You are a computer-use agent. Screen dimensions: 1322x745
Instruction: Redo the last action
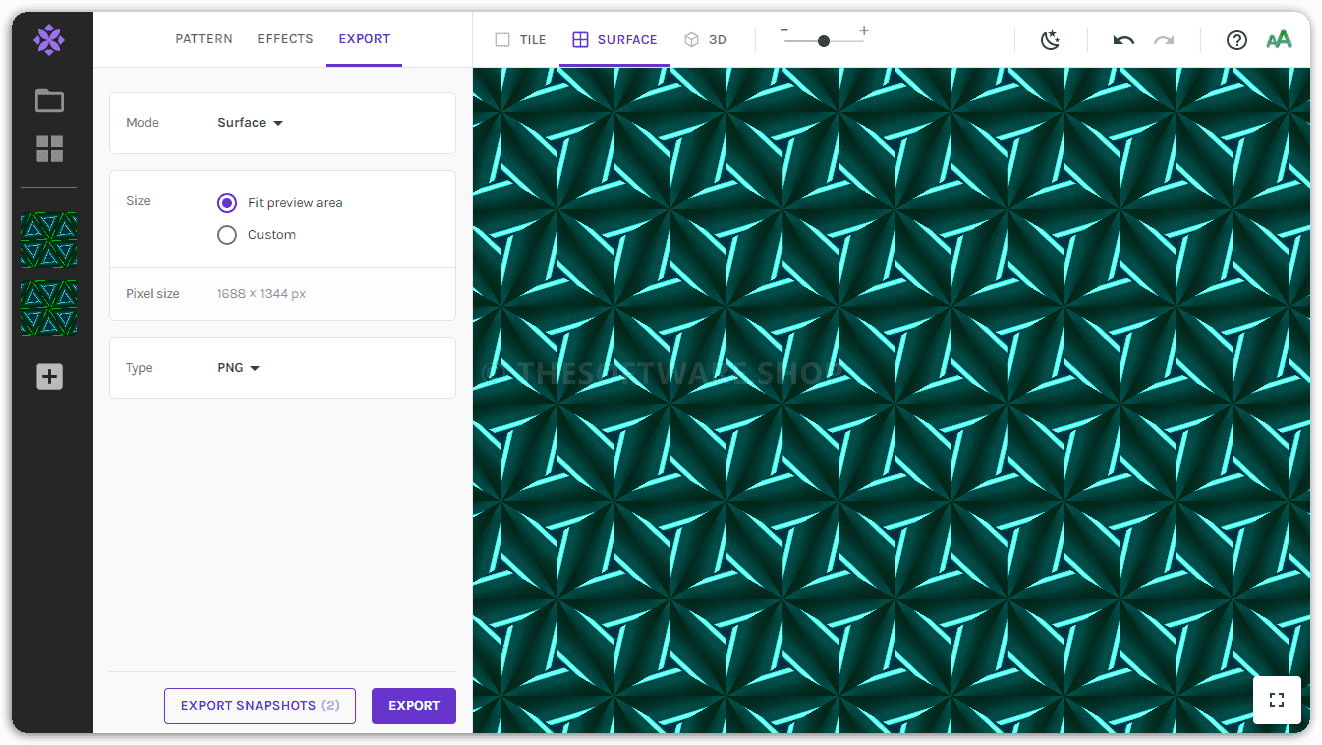click(1164, 40)
